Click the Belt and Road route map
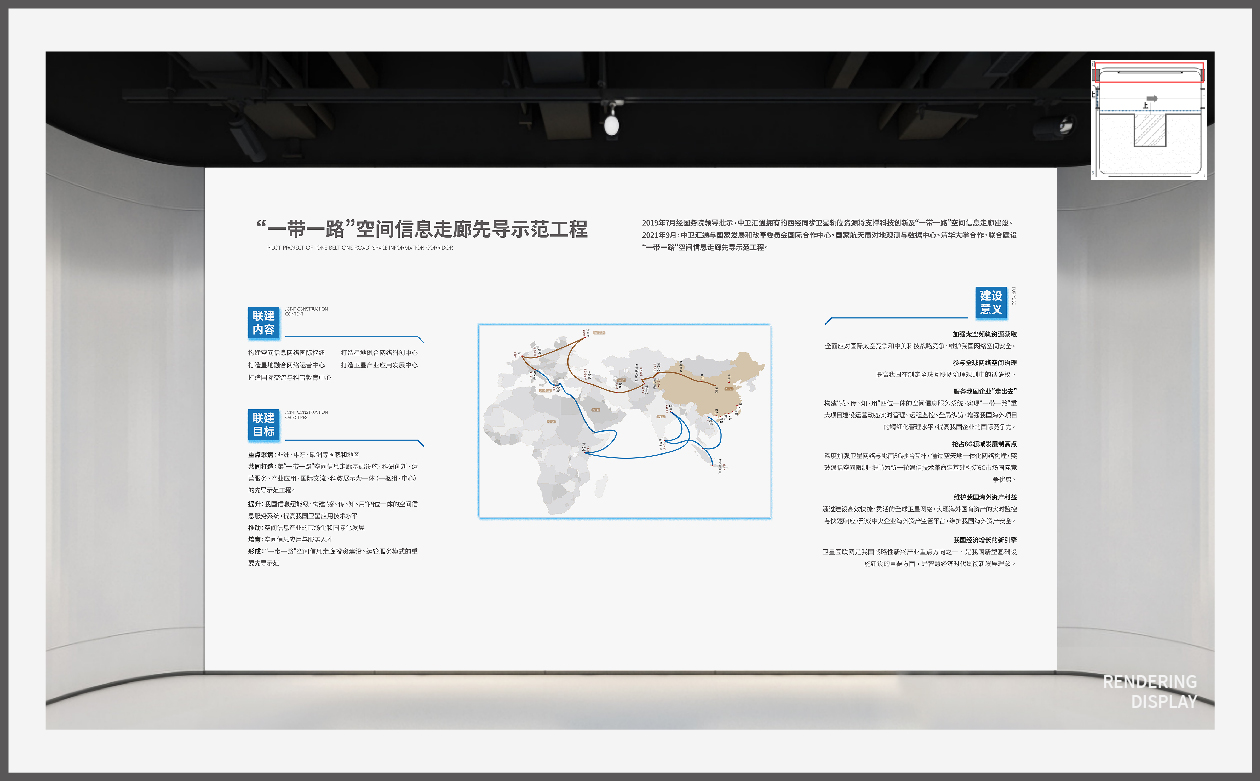This screenshot has height=781, width=1260. pos(624,421)
